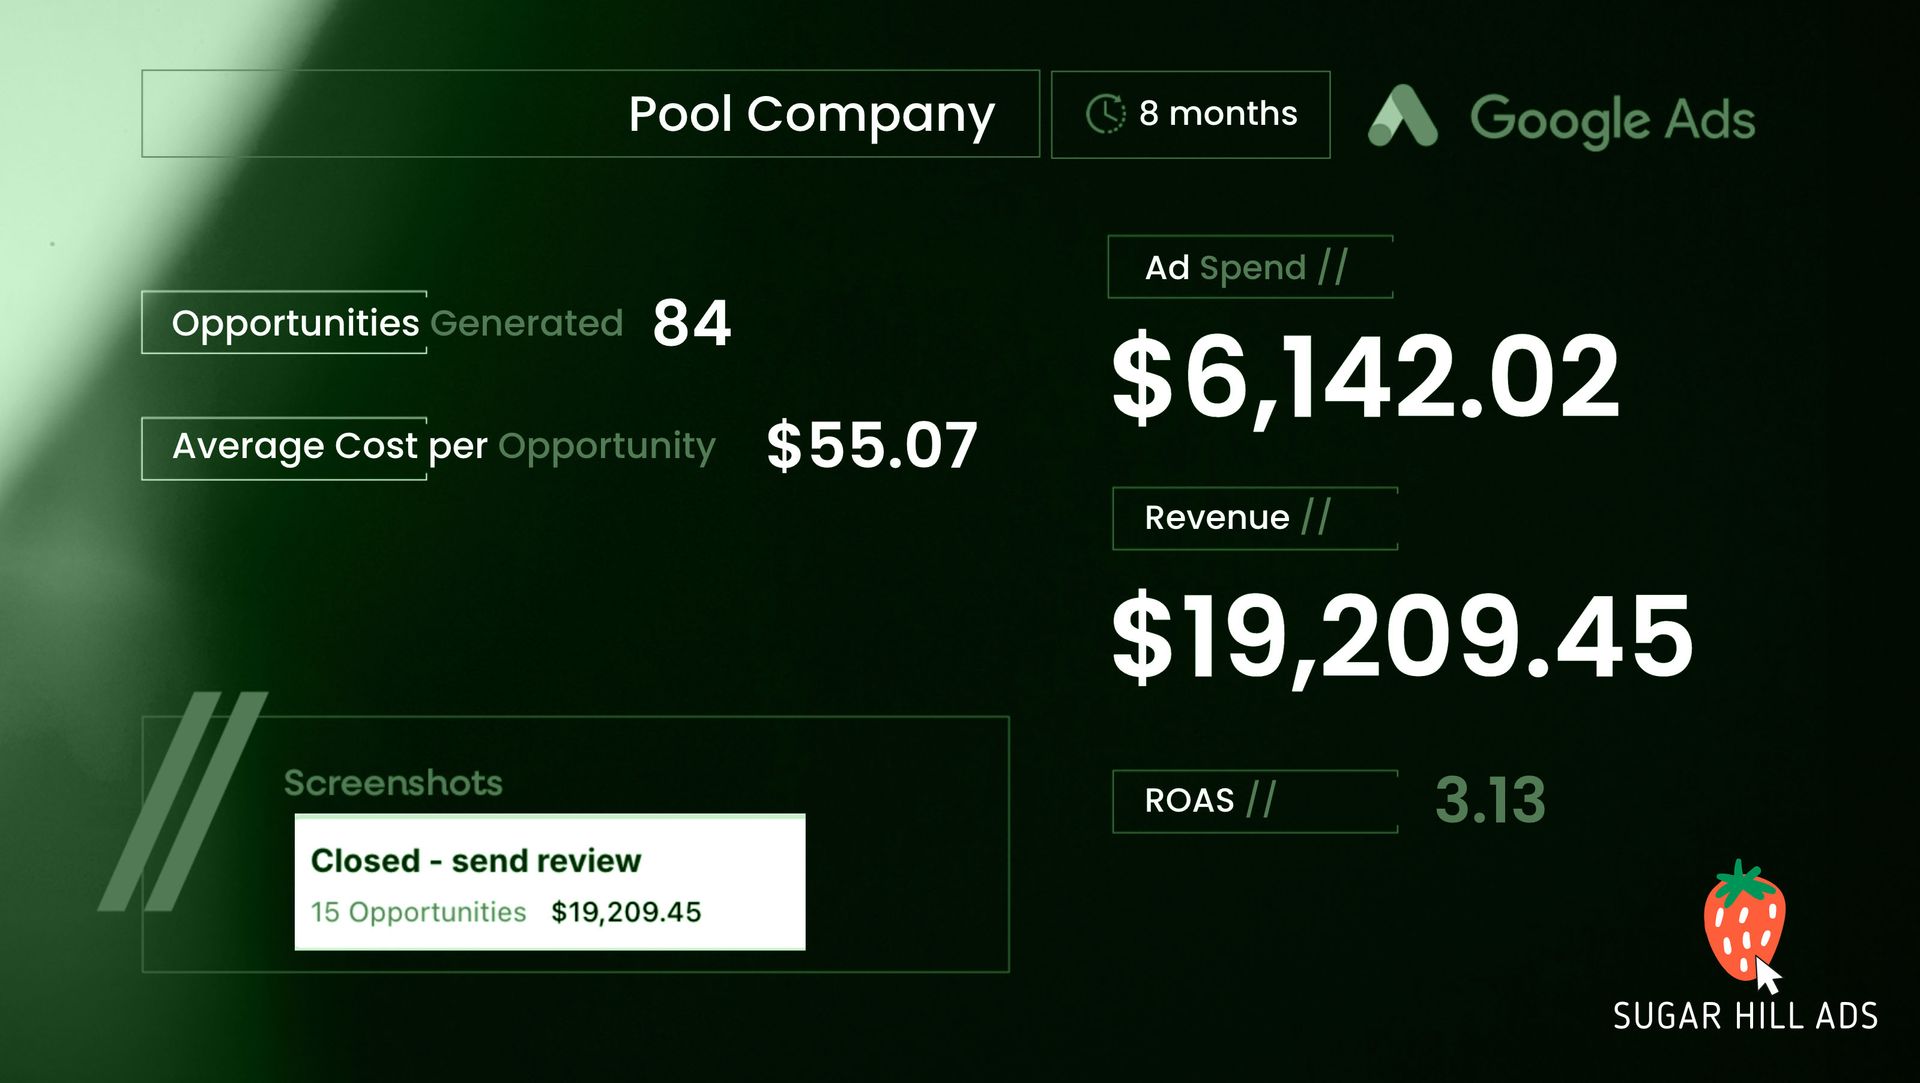This screenshot has width=1920, height=1083.
Task: Click the double slash after Revenue
Action: coord(1316,517)
